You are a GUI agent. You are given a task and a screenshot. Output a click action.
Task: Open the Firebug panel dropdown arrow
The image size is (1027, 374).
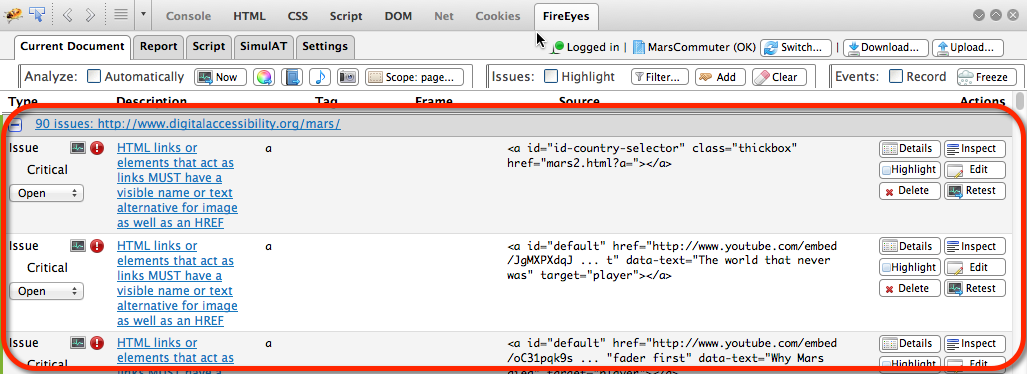pyautogui.click(x=143, y=14)
